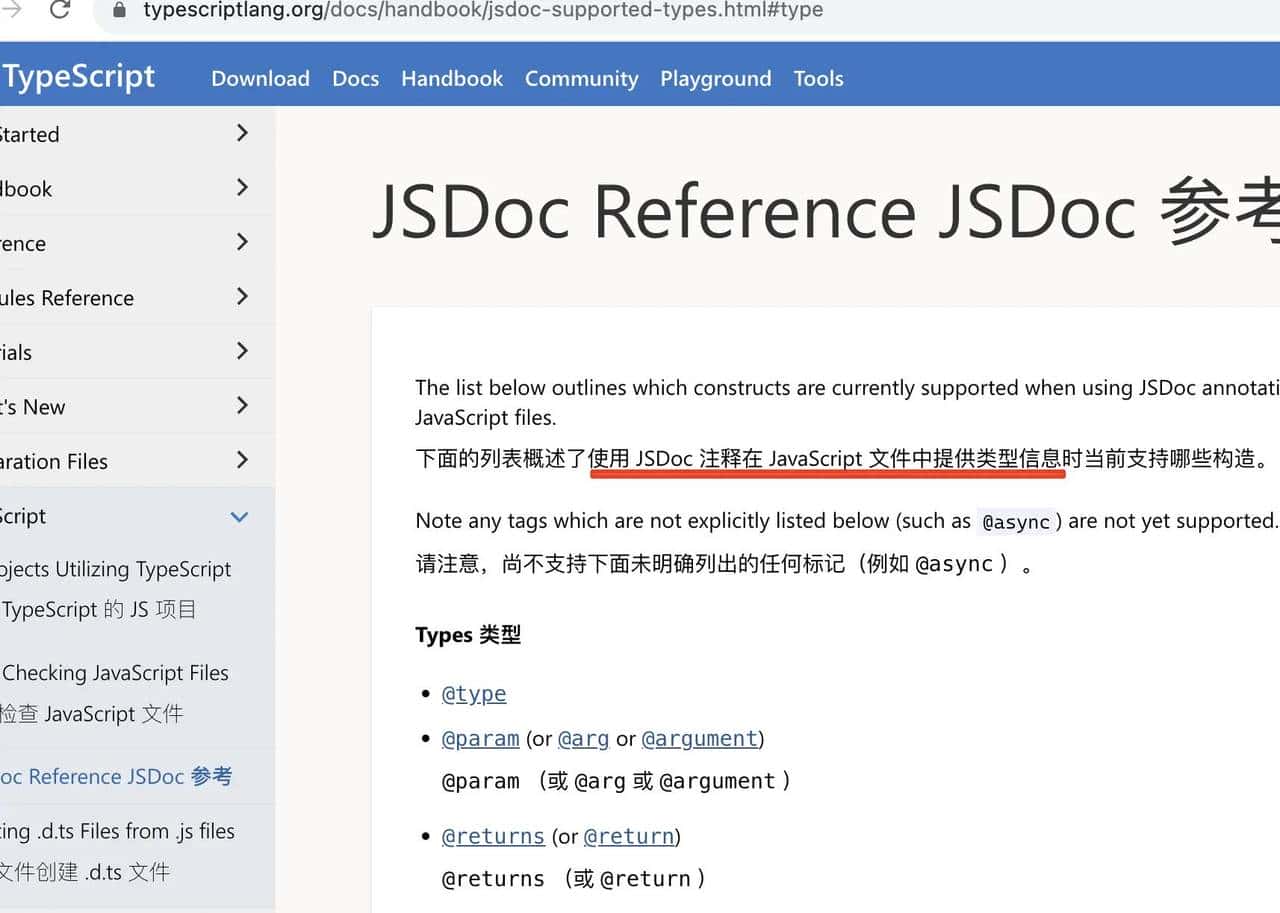
Task: Expand the What's New section
Action: [x=241, y=406]
